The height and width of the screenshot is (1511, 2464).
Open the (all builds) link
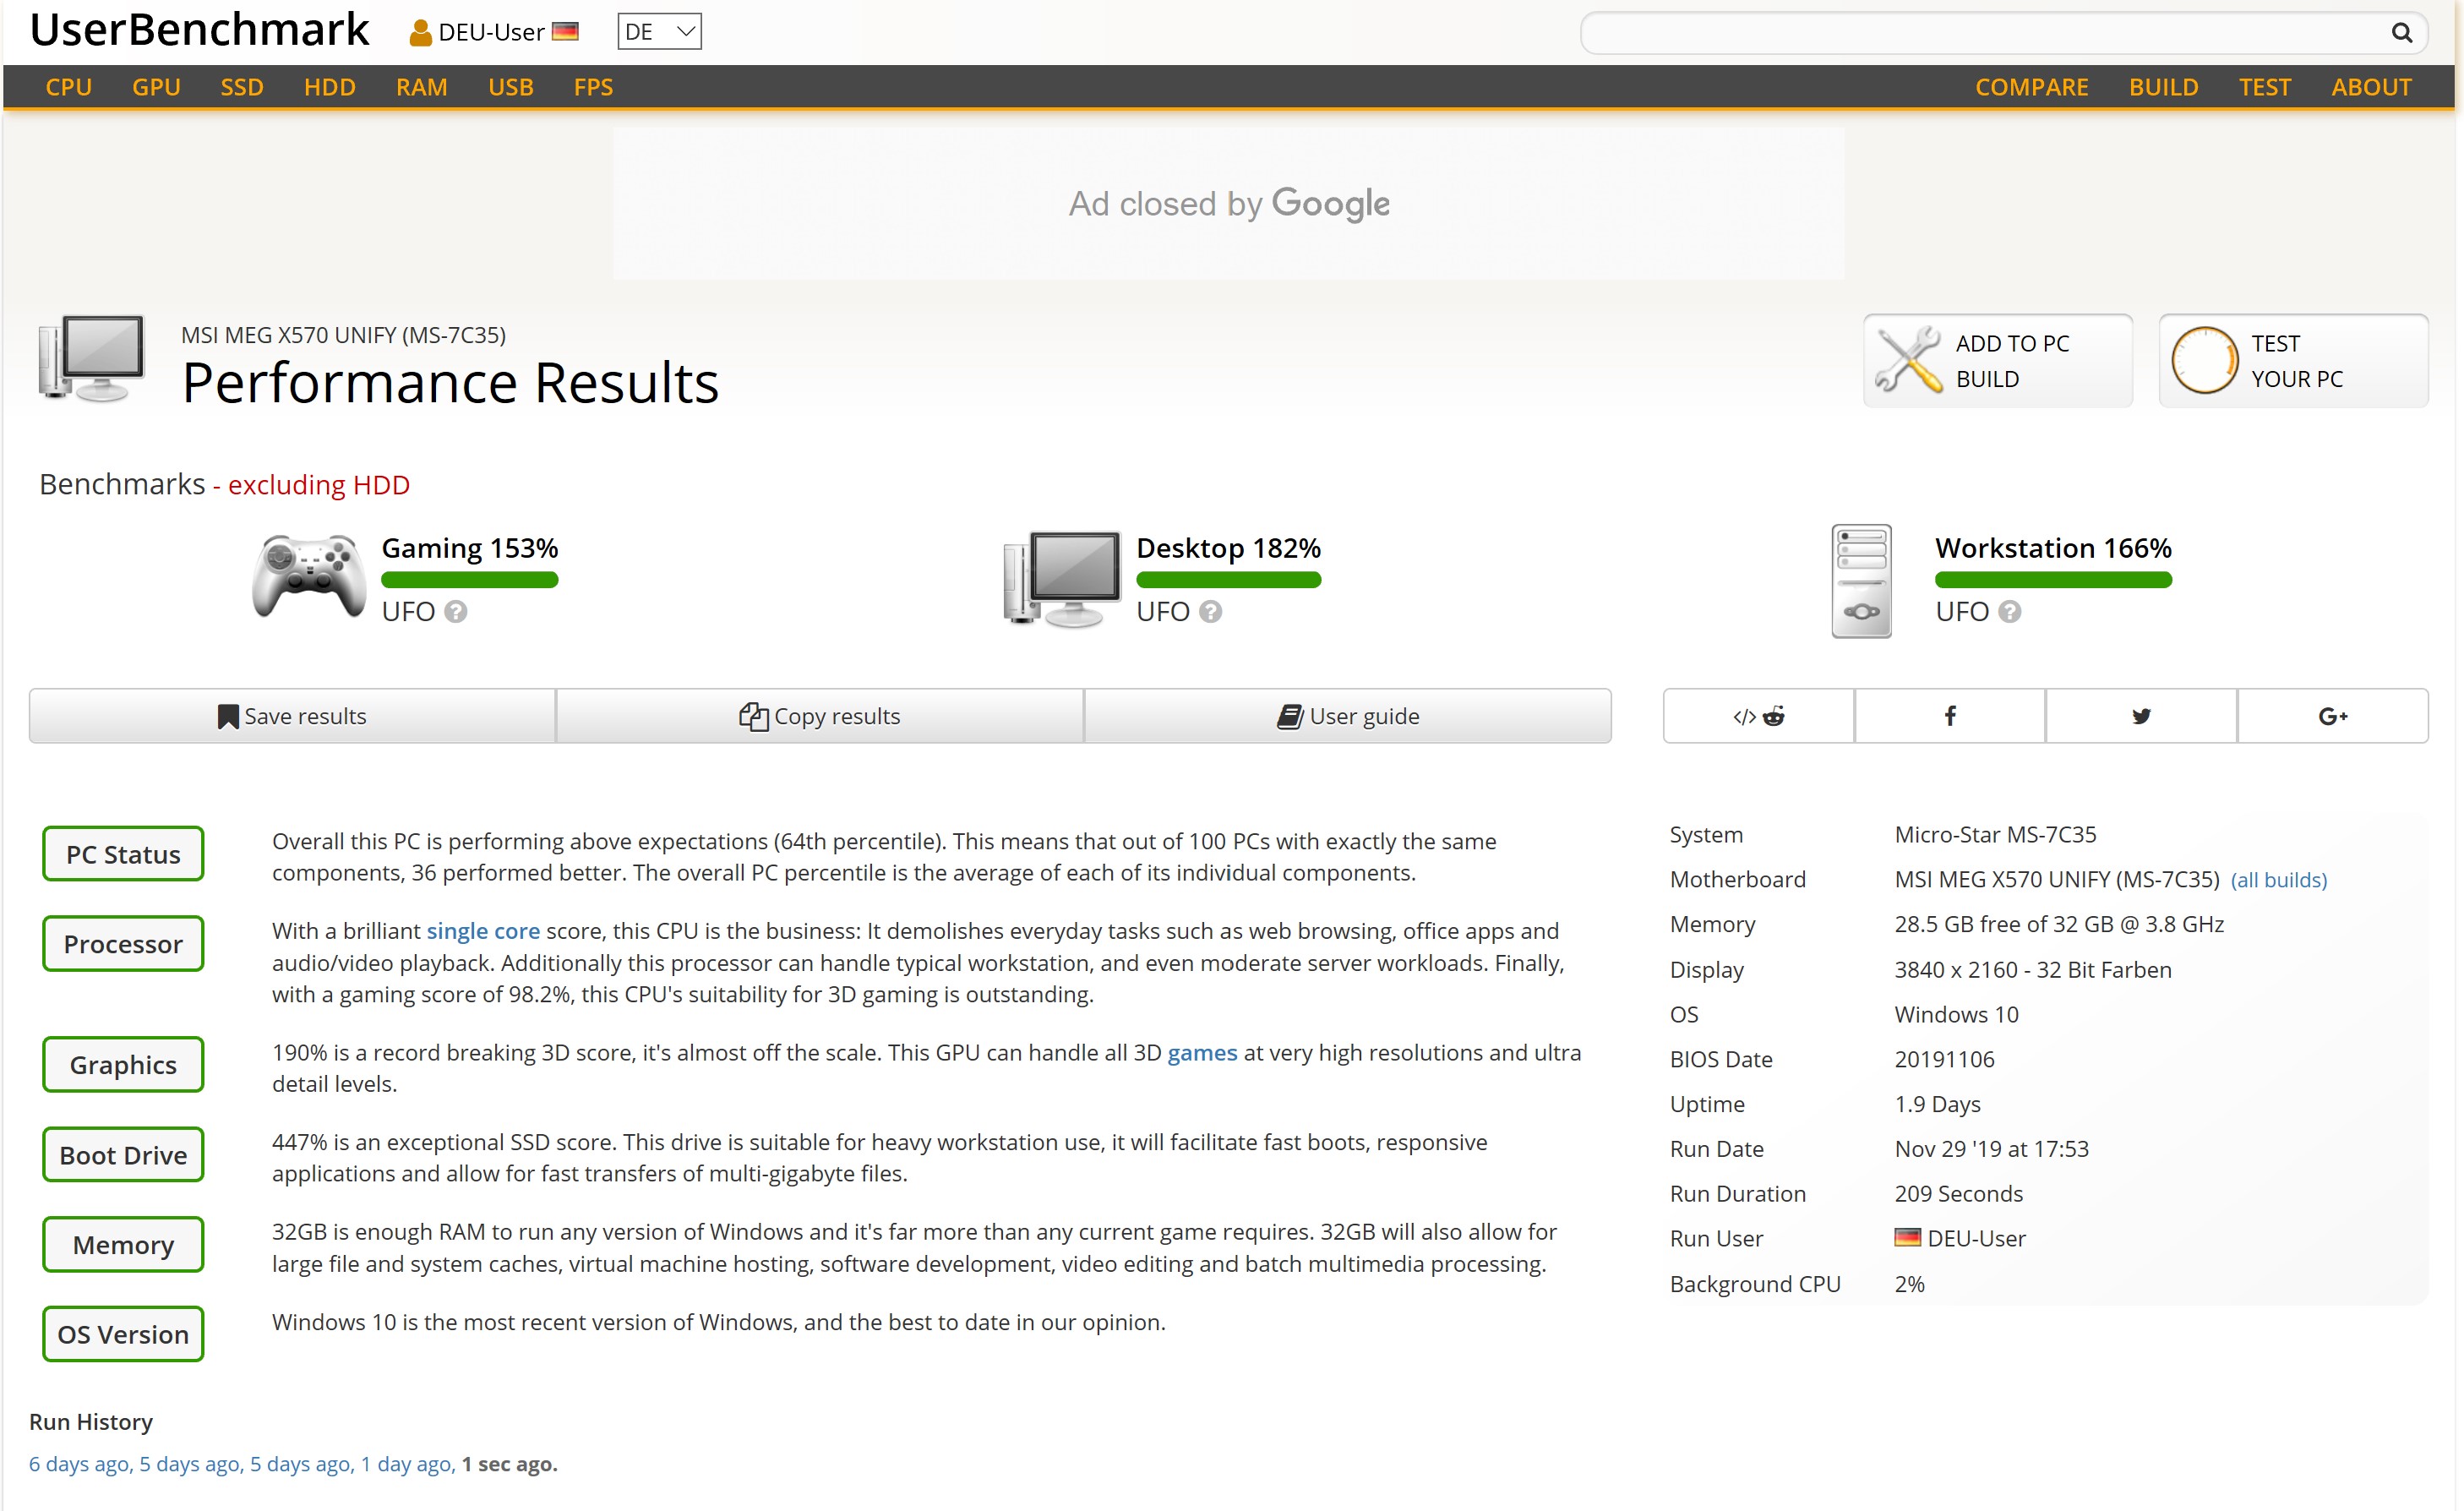coord(2278,880)
